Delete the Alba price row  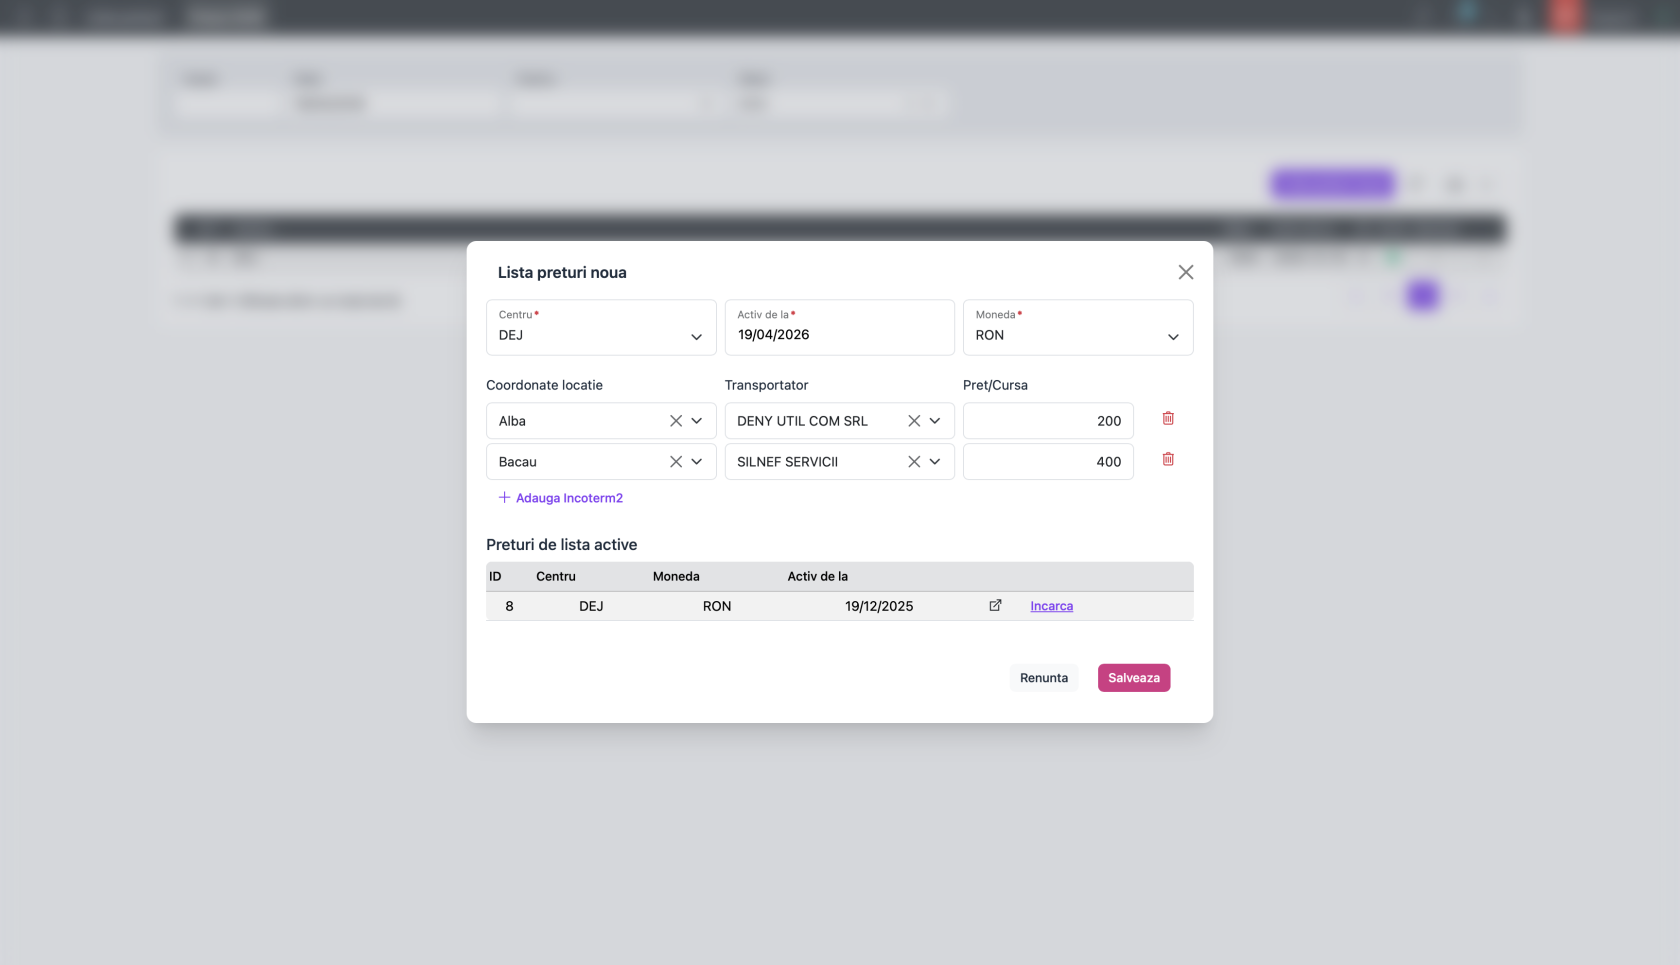(1168, 418)
